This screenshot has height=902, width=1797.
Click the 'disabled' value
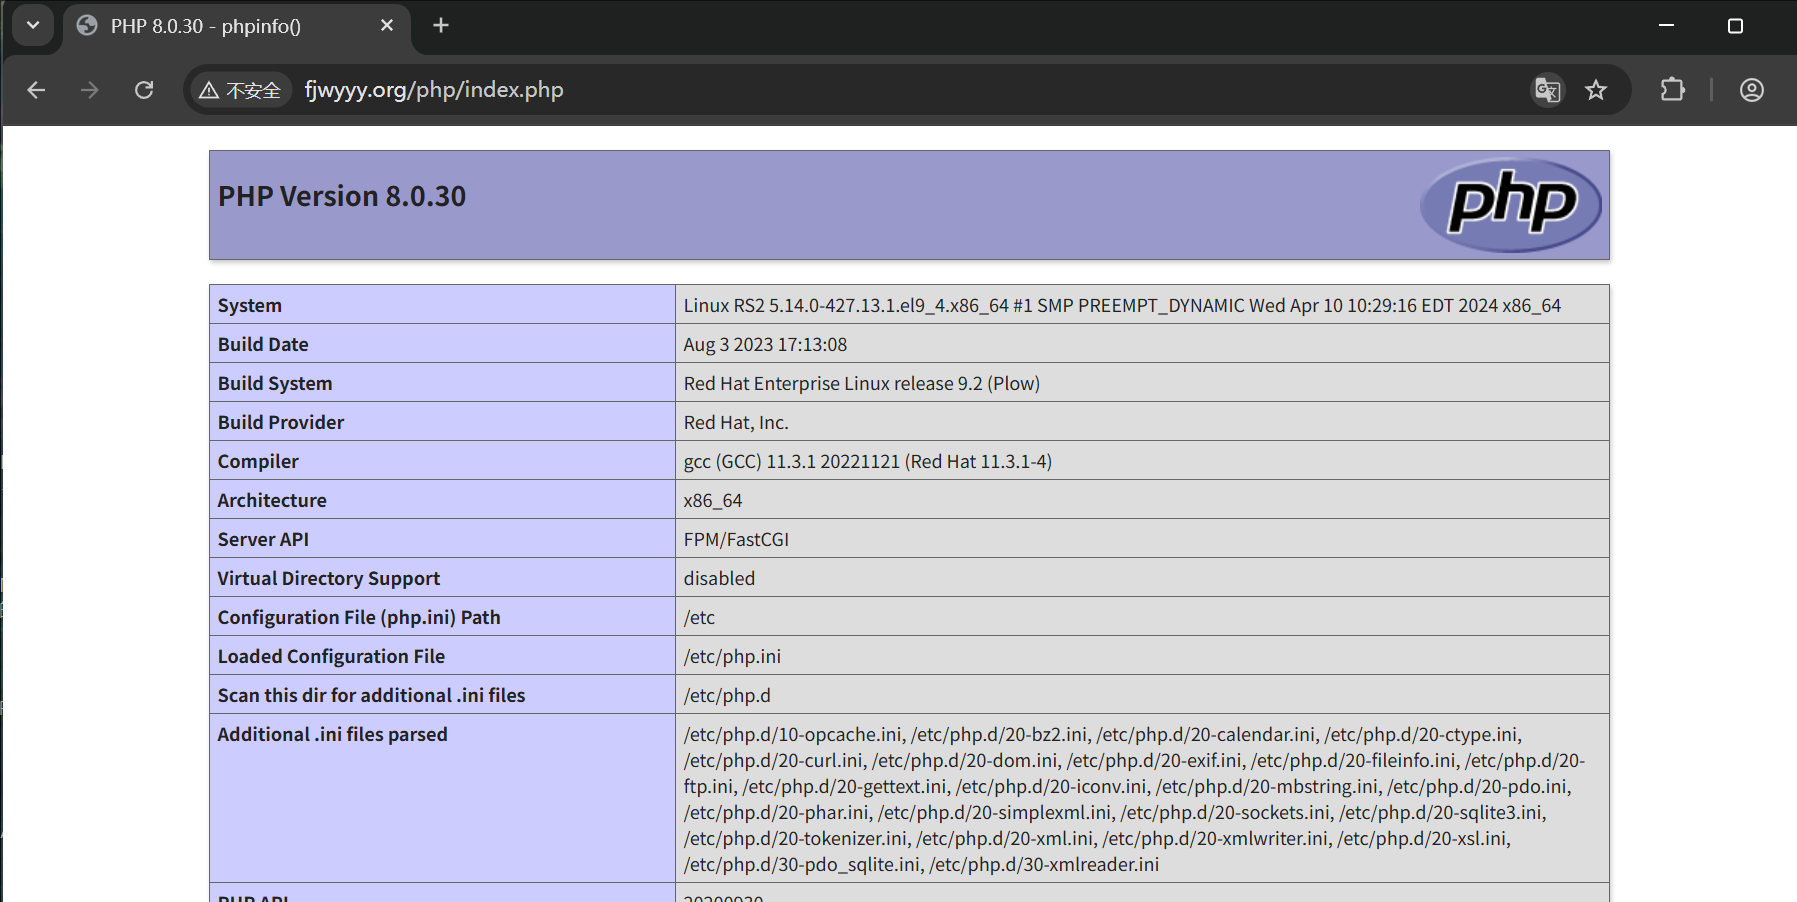click(719, 578)
